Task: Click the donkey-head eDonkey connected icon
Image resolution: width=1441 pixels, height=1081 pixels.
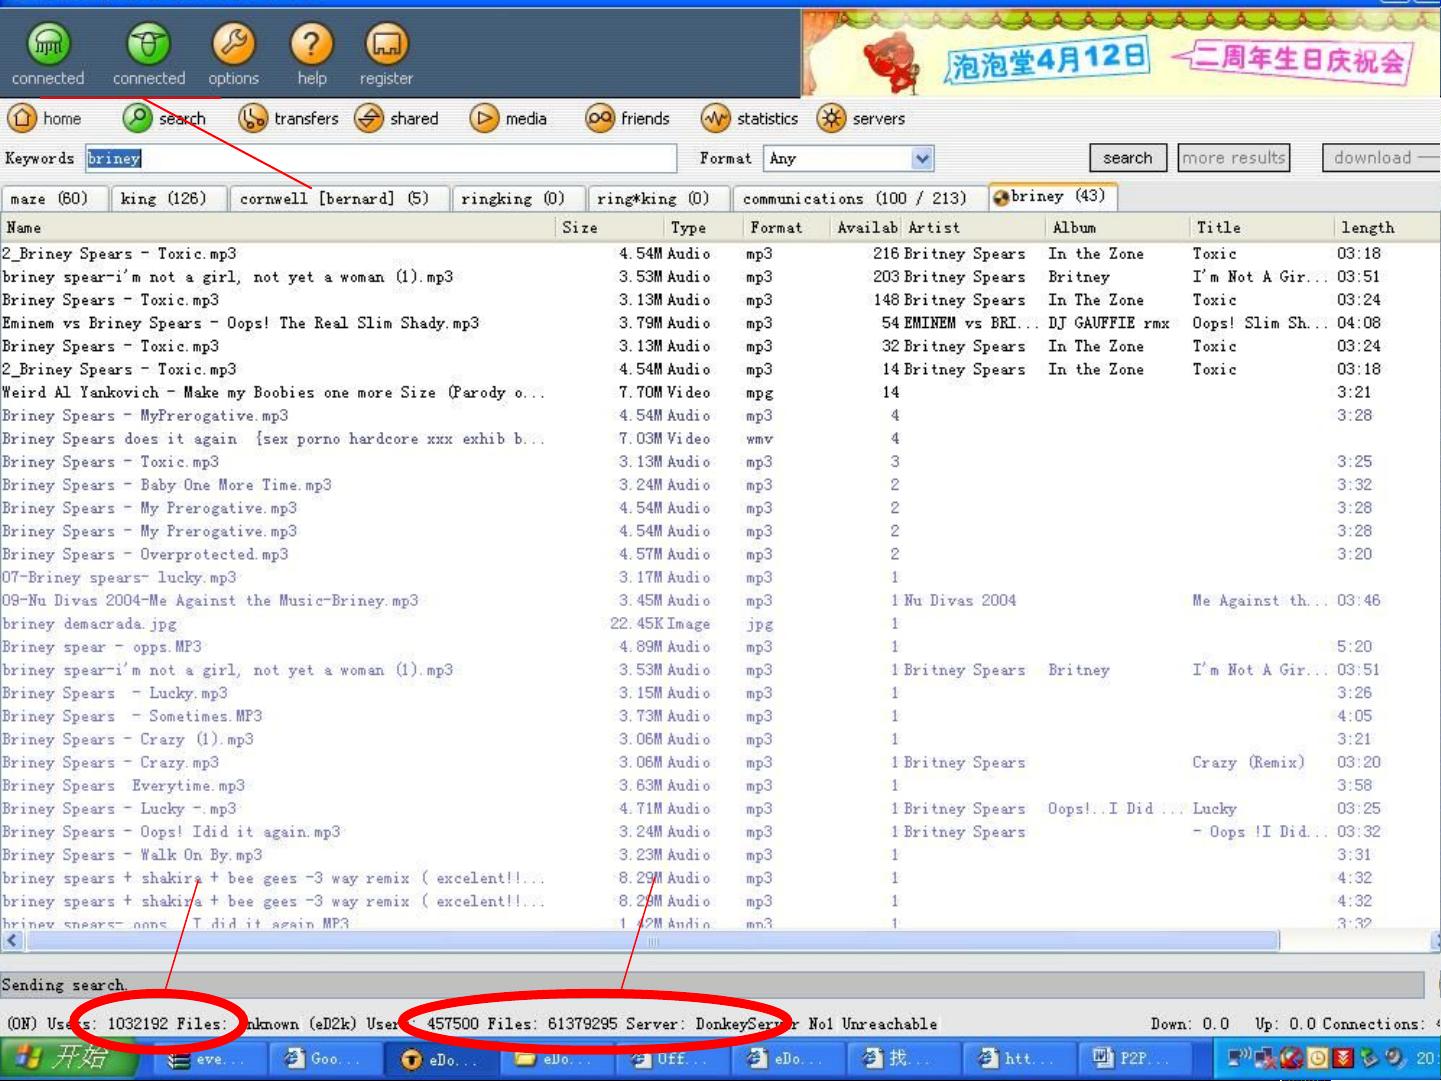Action: [148, 44]
